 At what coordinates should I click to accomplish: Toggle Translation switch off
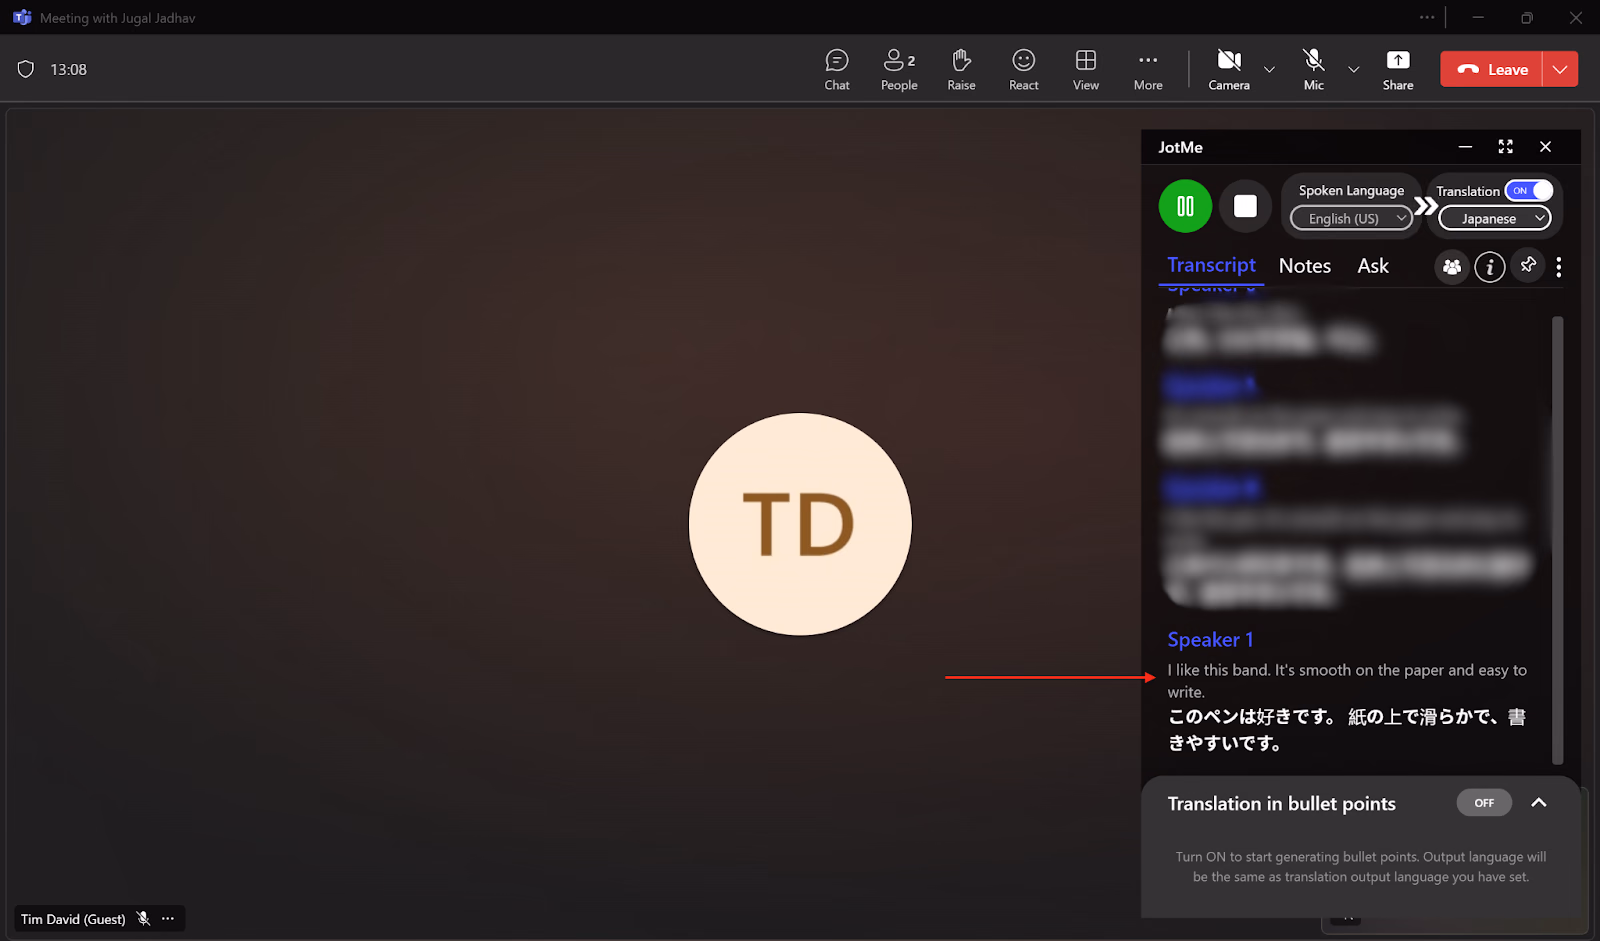tap(1529, 190)
